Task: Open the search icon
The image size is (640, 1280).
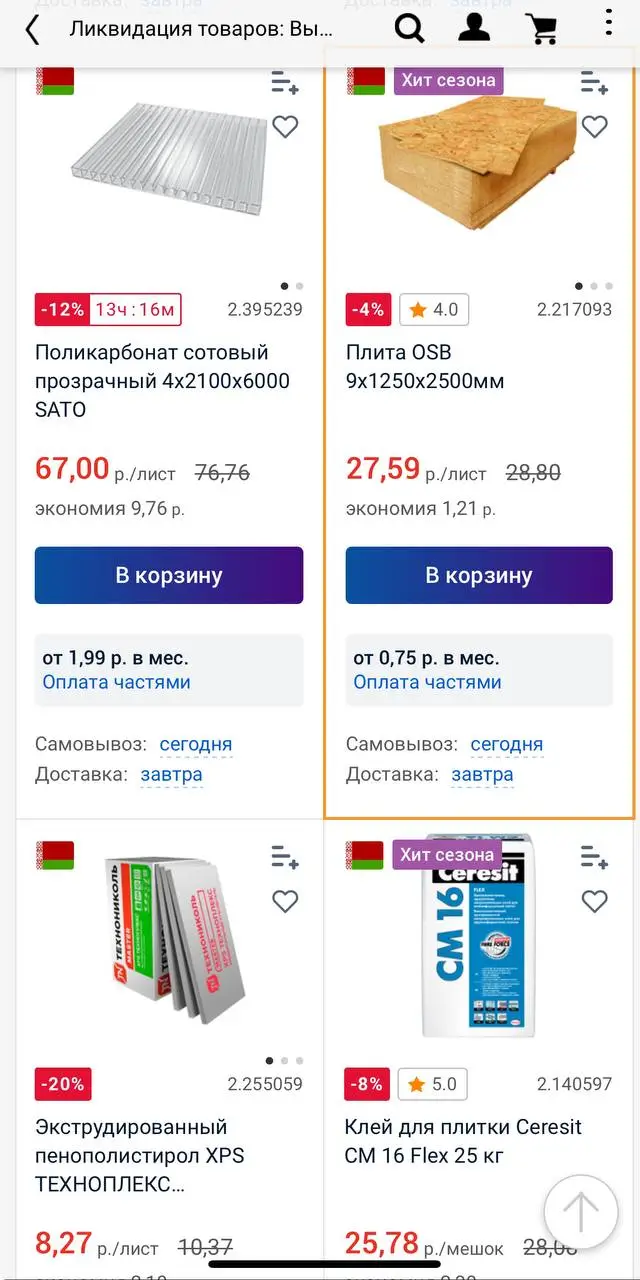Action: pos(410,29)
